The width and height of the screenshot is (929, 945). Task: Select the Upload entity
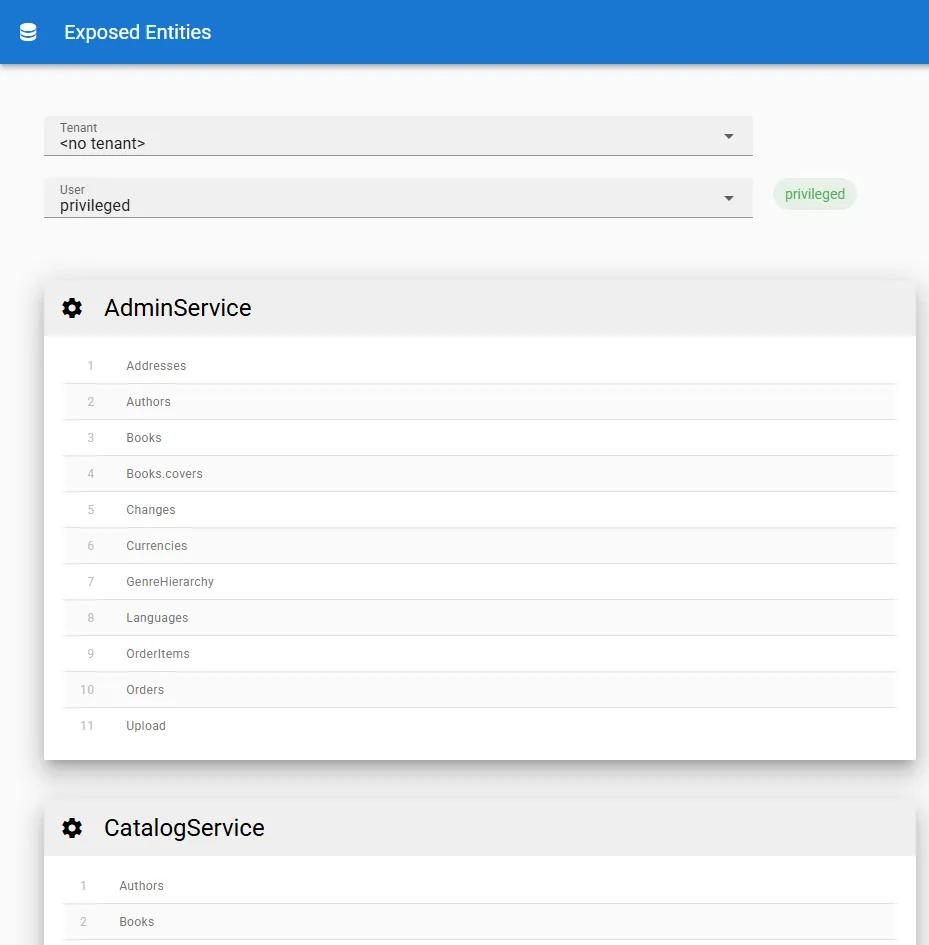146,726
